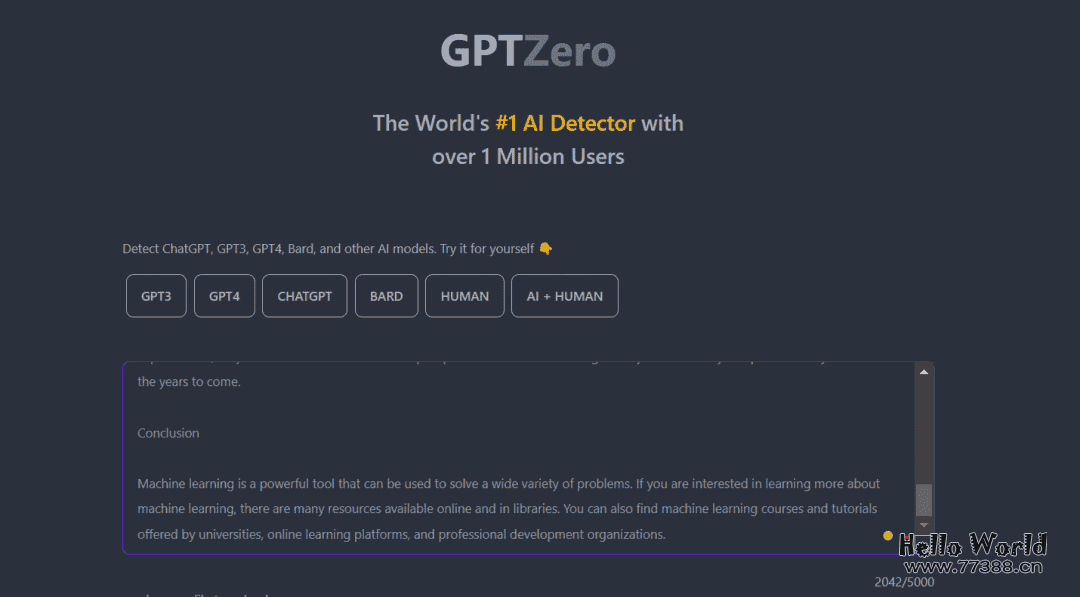The height and width of the screenshot is (597, 1080).
Task: Click the 2042/5000 character counter
Action: [x=904, y=582]
